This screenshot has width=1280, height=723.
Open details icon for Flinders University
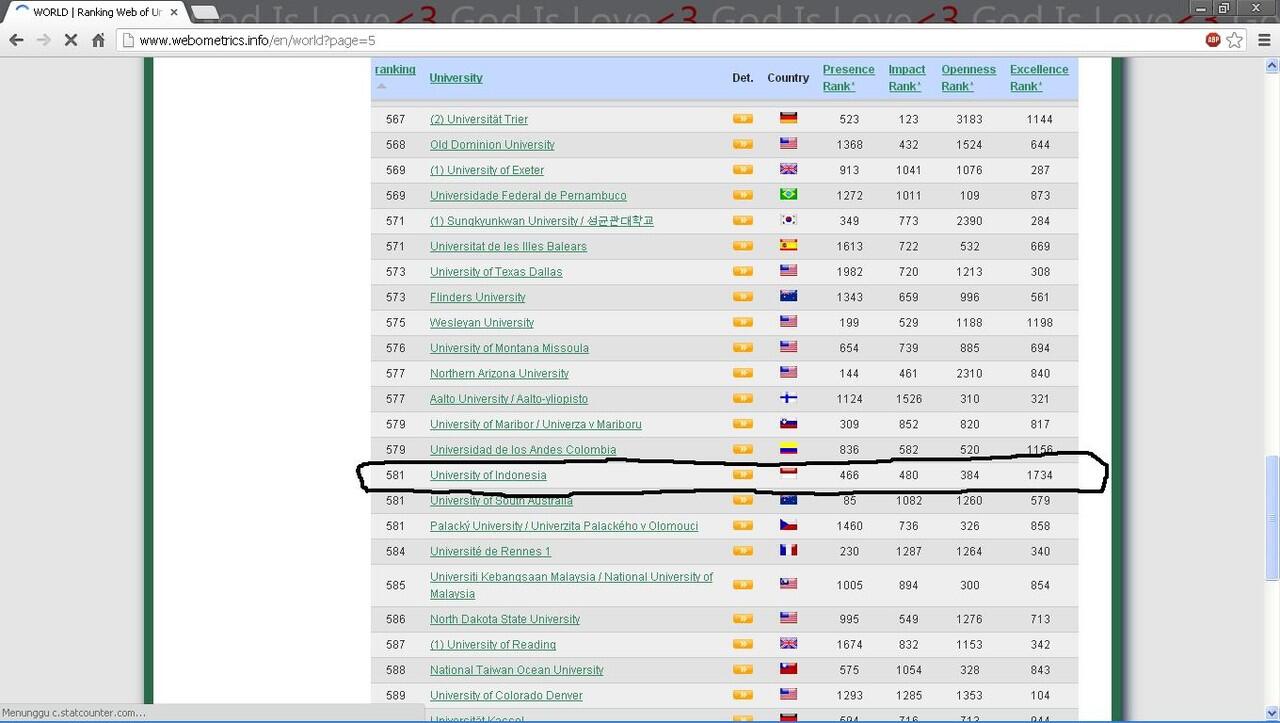click(x=742, y=296)
